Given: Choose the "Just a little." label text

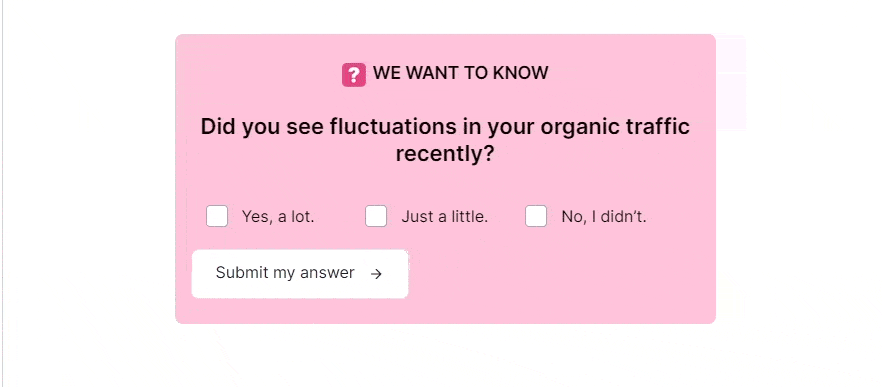Looking at the screenshot, I should [444, 217].
